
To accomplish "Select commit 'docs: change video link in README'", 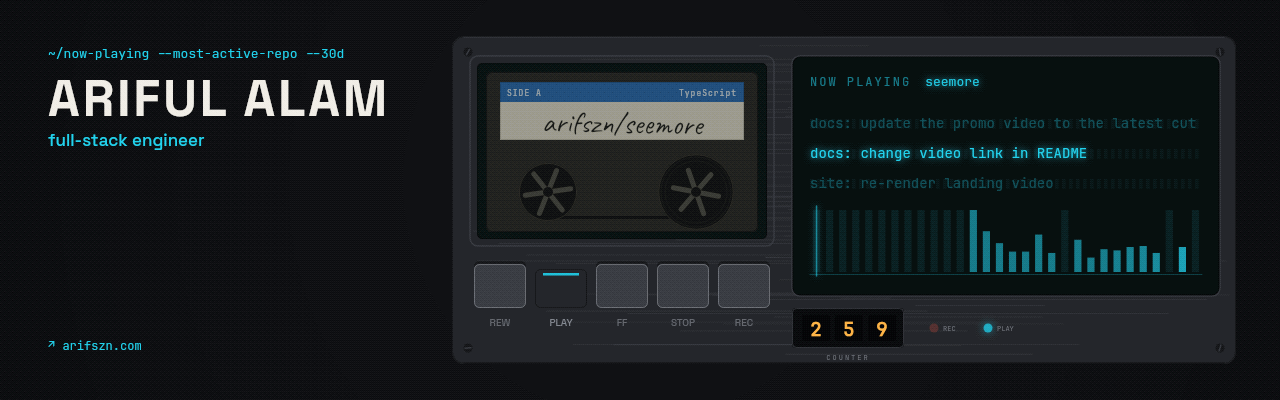I will pos(948,154).
